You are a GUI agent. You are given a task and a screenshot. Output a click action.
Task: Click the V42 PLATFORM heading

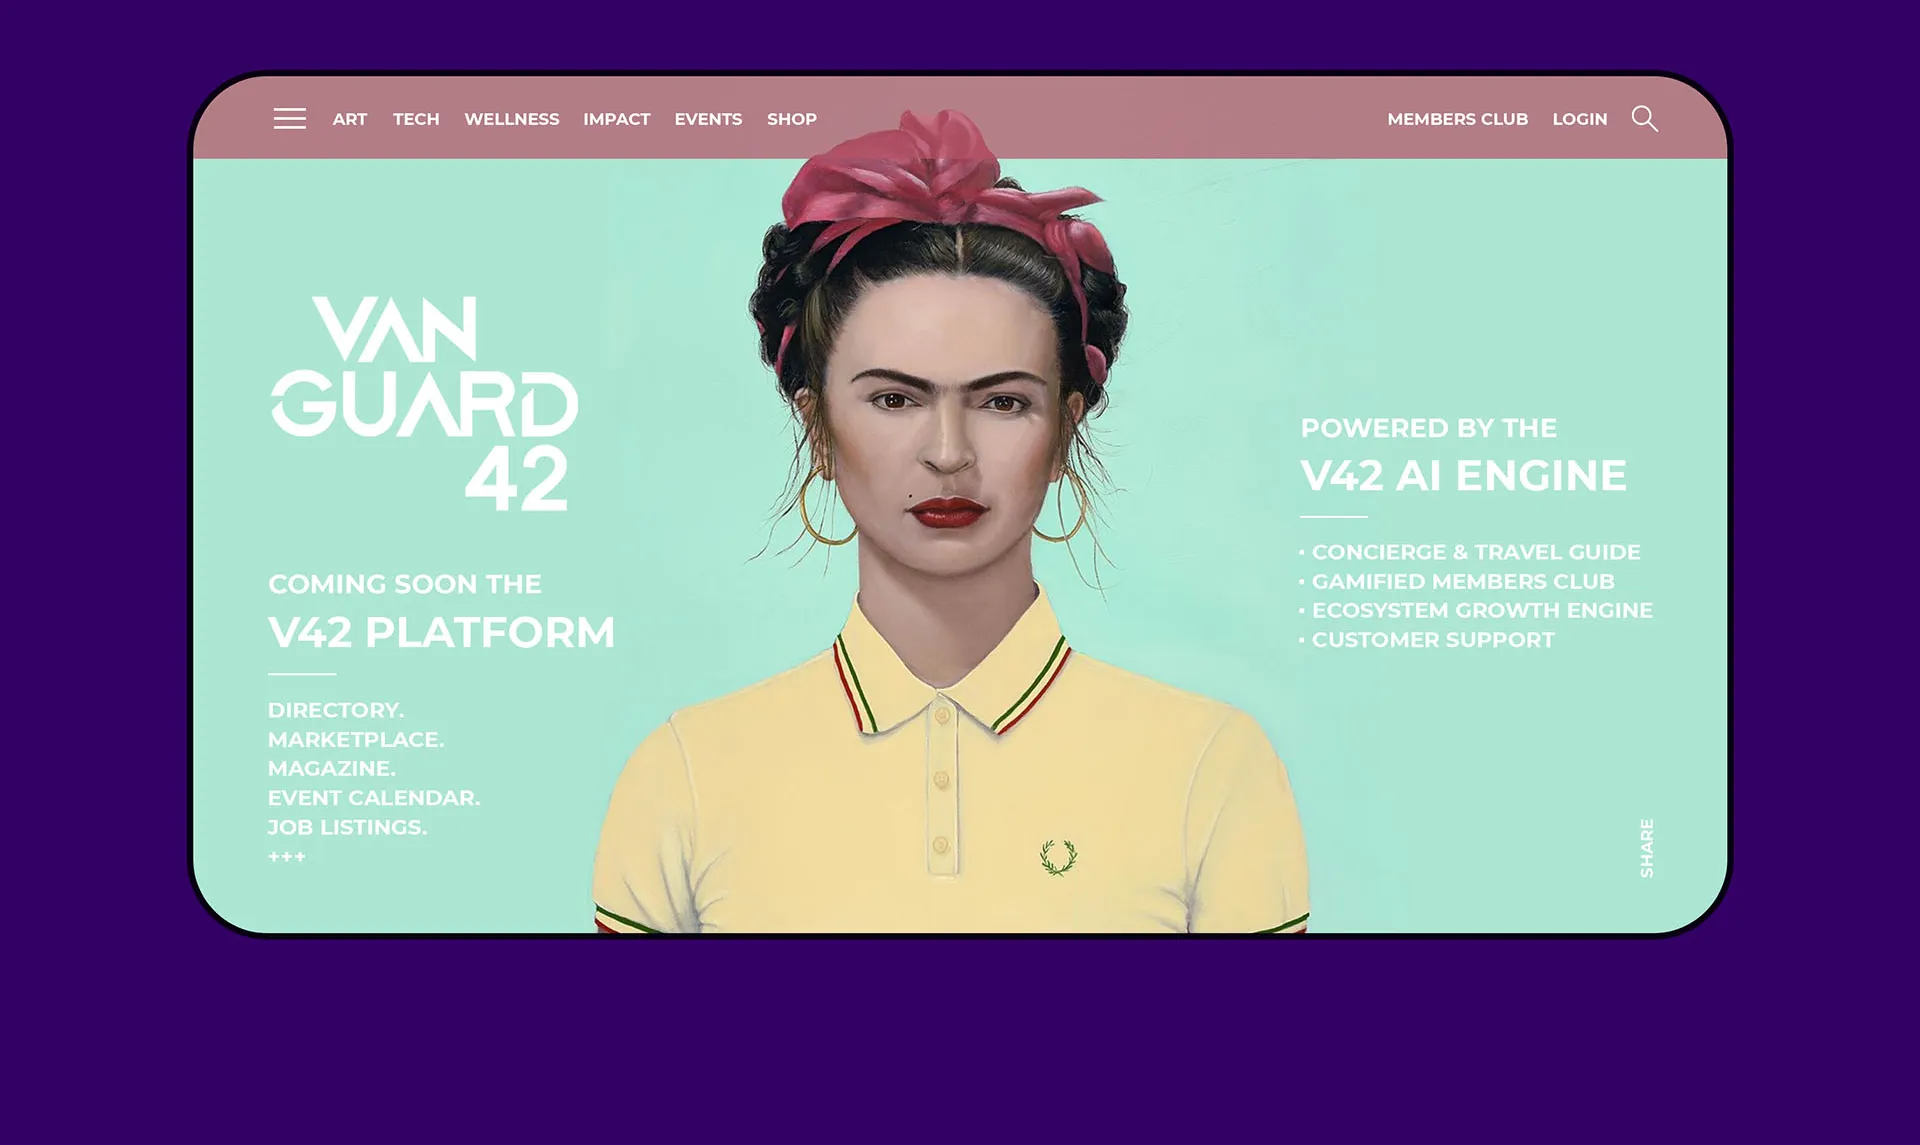click(x=441, y=633)
